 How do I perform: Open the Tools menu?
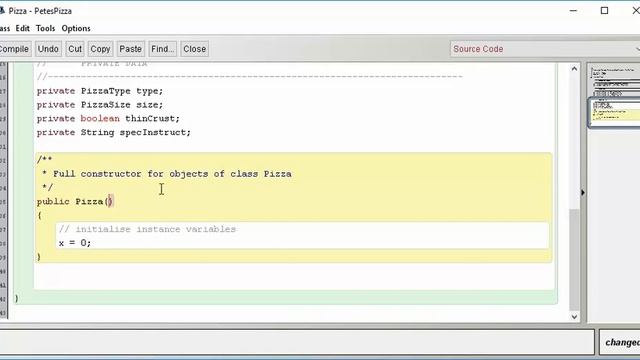click(x=45, y=29)
